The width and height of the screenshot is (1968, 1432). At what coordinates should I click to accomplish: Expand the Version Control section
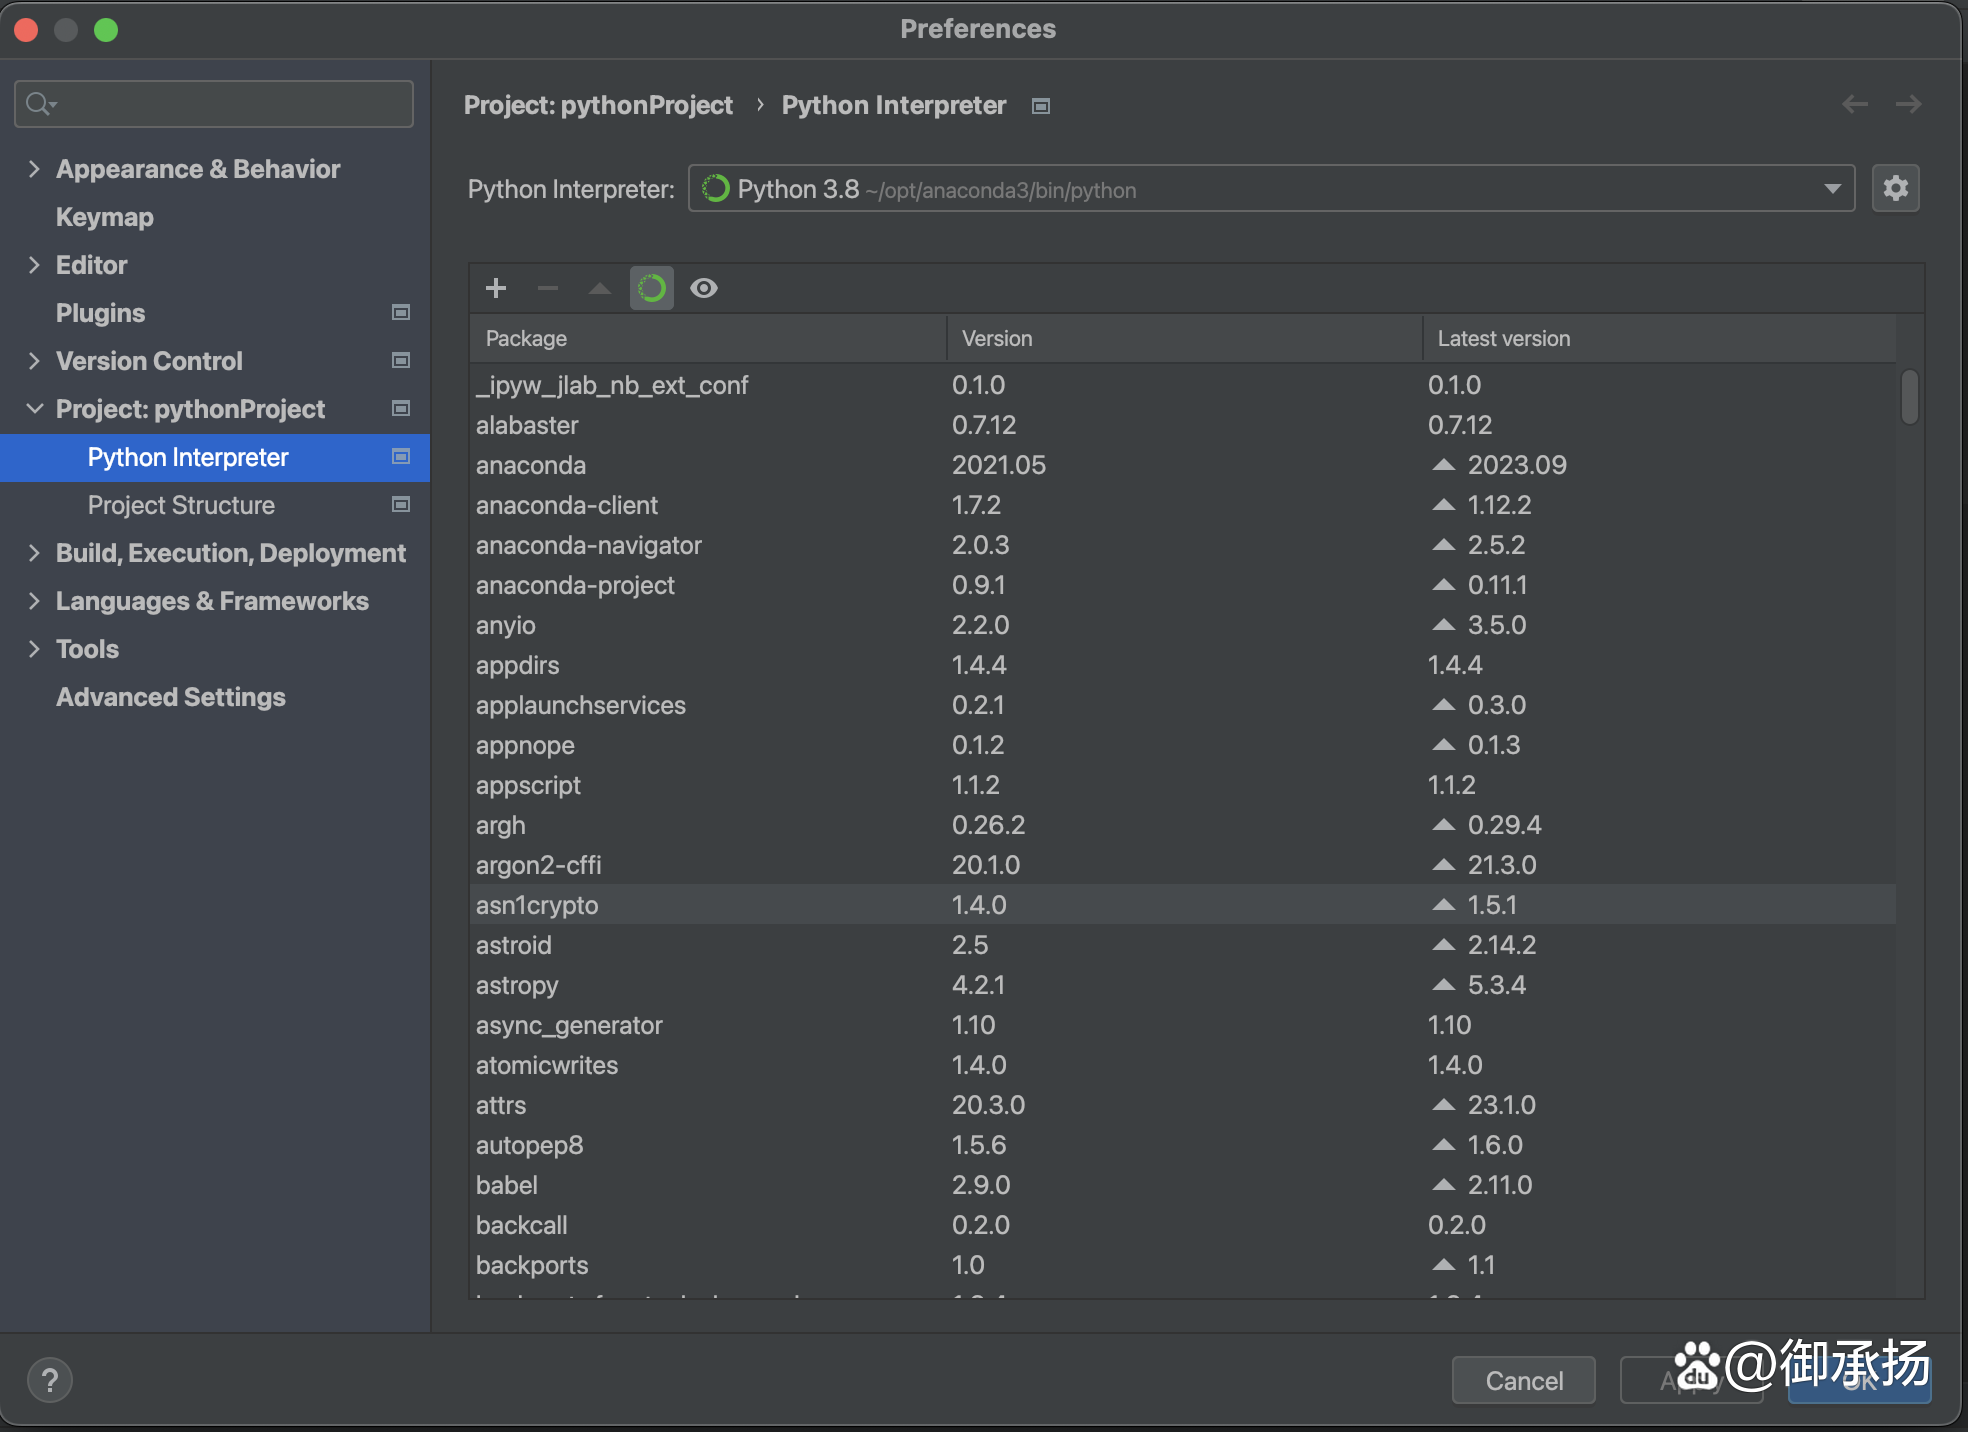click(x=34, y=361)
